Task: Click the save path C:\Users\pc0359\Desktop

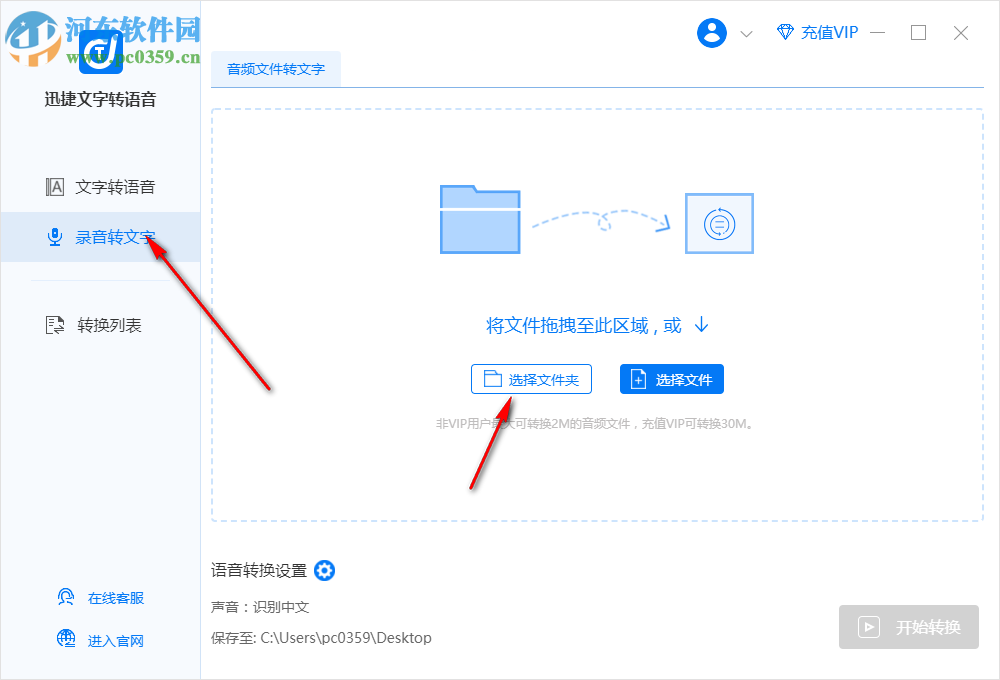Action: click(x=346, y=637)
